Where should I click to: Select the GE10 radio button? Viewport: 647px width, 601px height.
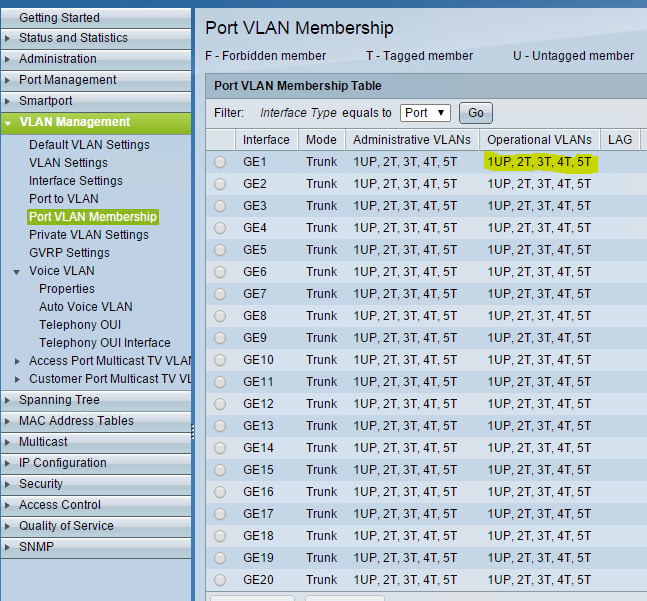click(x=220, y=360)
